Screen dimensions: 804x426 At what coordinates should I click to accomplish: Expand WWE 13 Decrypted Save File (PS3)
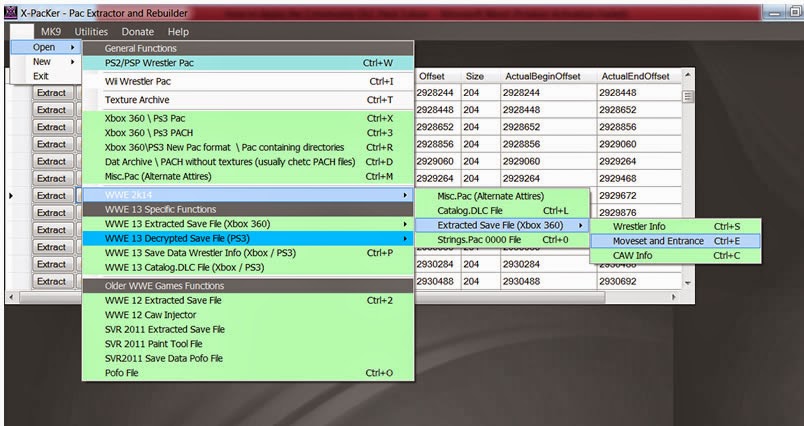tap(248, 238)
